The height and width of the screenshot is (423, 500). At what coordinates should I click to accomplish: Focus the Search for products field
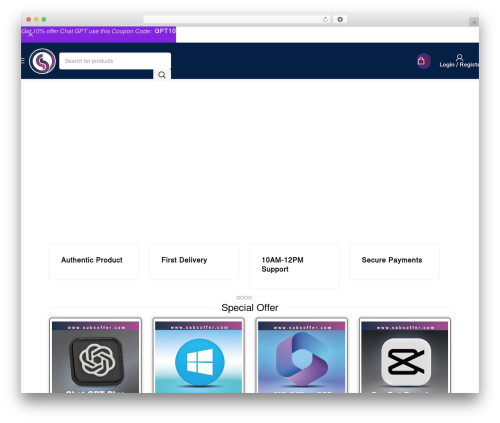(x=115, y=61)
